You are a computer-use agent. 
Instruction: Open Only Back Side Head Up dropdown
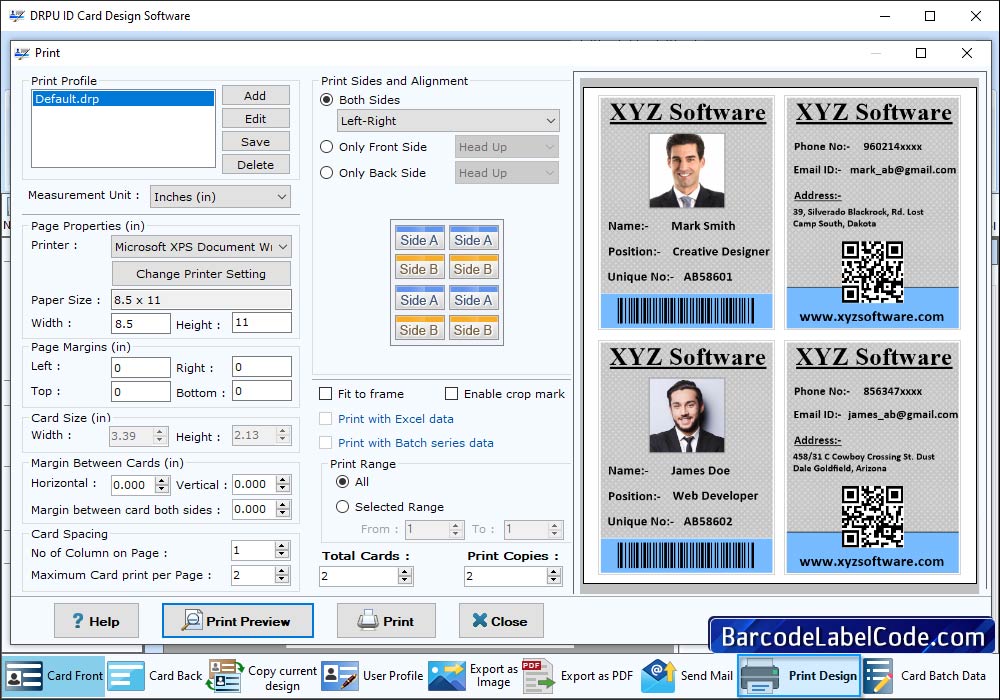[x=506, y=173]
